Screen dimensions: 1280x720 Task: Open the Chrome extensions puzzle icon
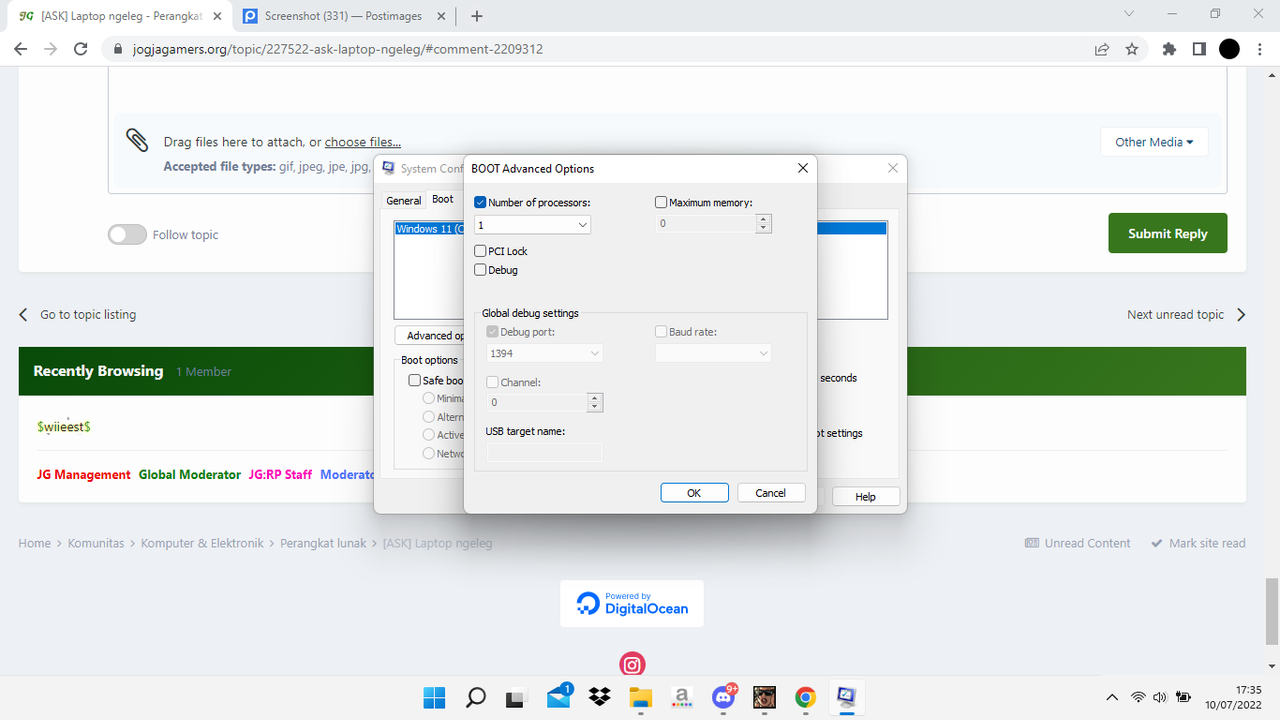tap(1169, 49)
